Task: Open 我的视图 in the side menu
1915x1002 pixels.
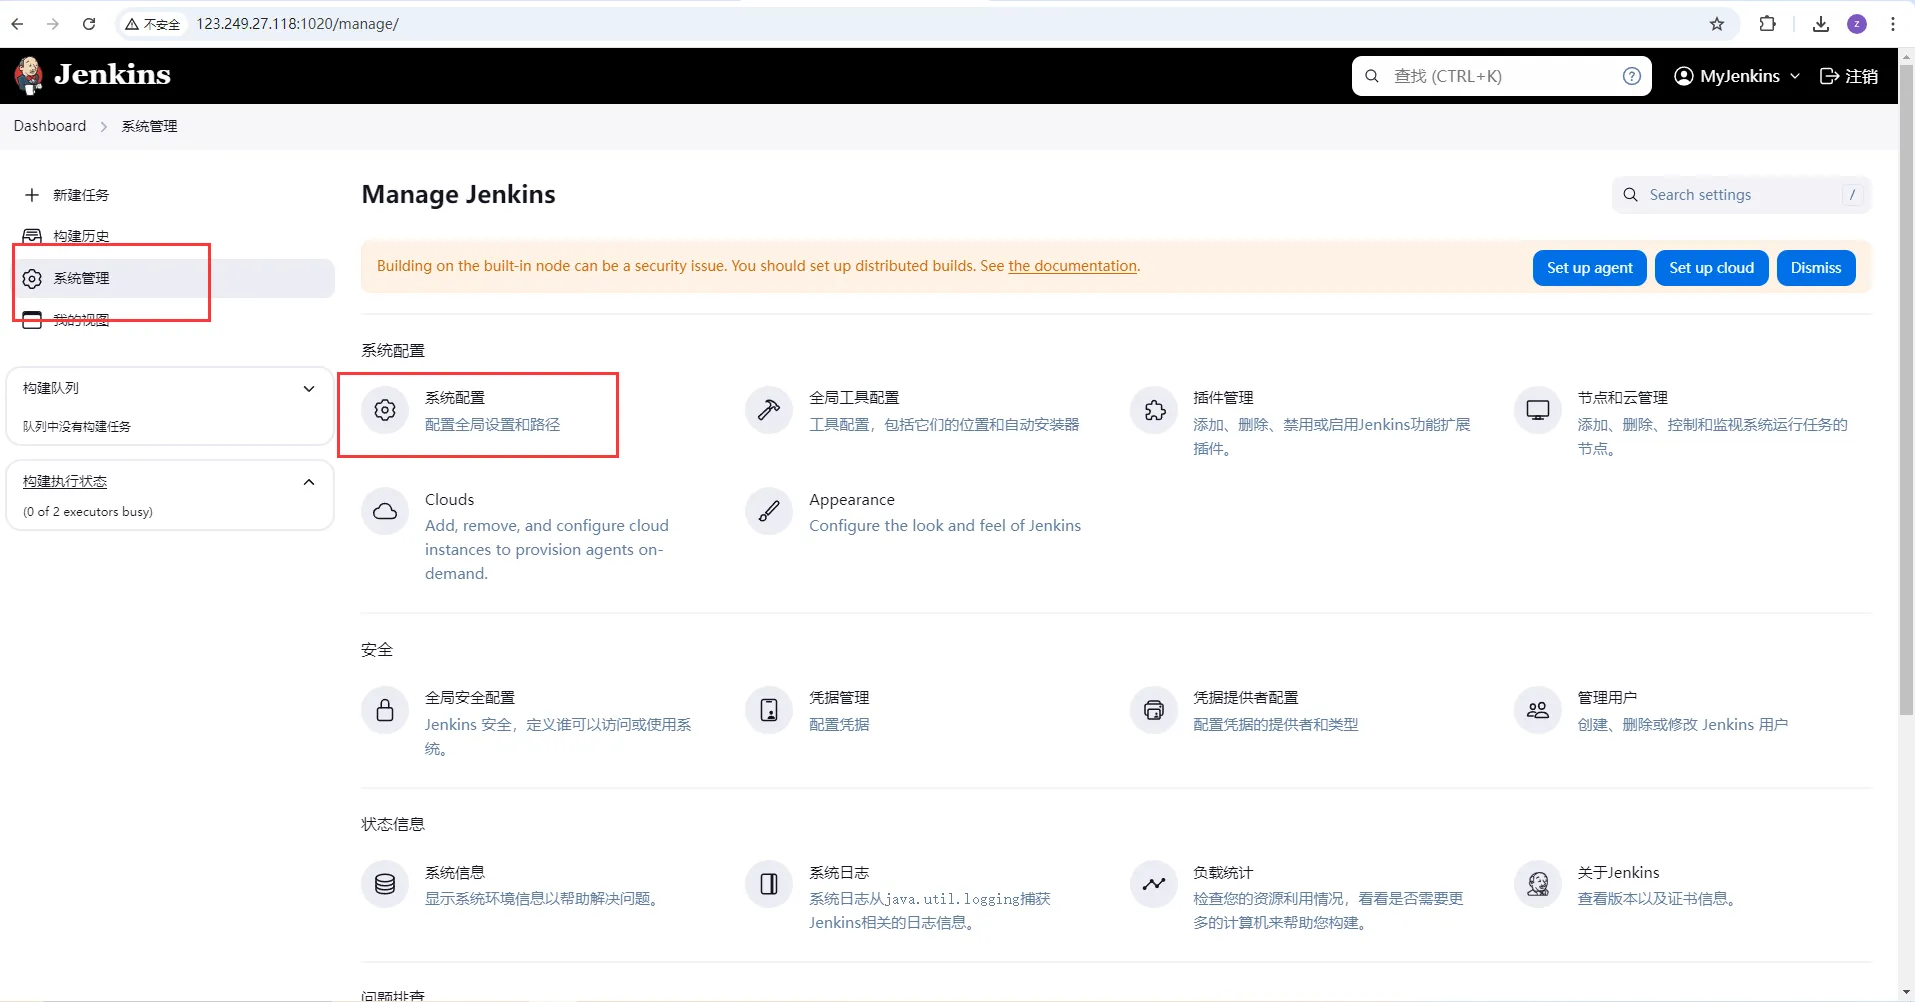Action: point(81,320)
